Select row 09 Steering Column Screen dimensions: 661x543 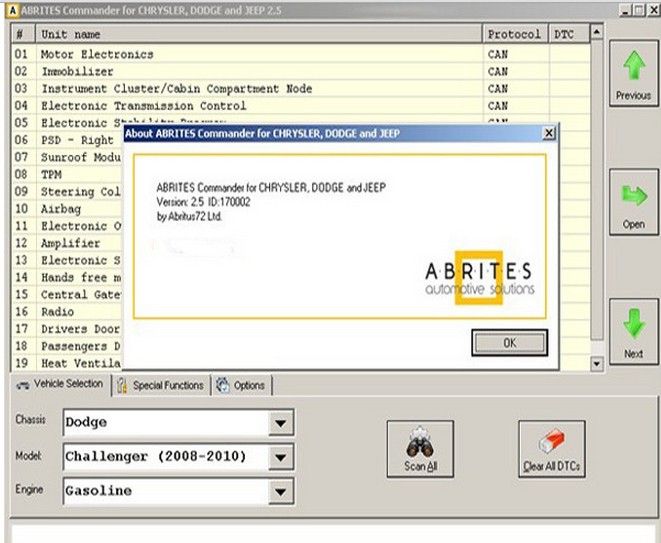pos(67,192)
